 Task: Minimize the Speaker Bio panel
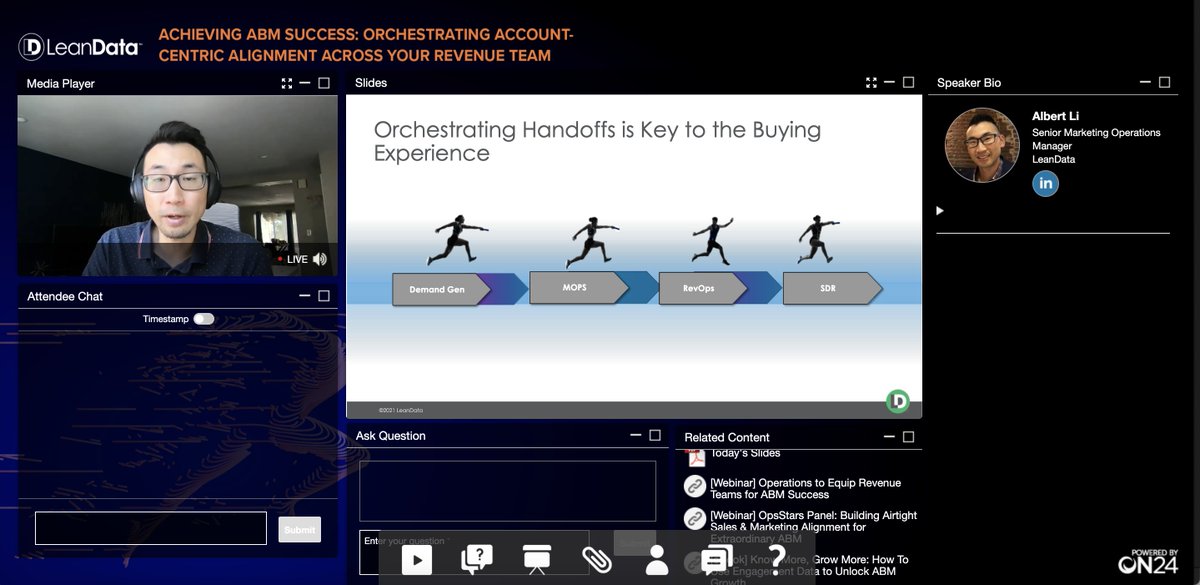(x=1145, y=82)
